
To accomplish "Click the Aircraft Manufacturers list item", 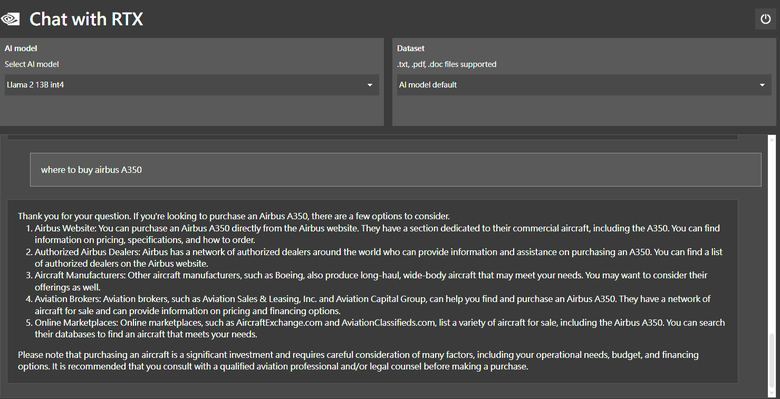I will (371, 281).
